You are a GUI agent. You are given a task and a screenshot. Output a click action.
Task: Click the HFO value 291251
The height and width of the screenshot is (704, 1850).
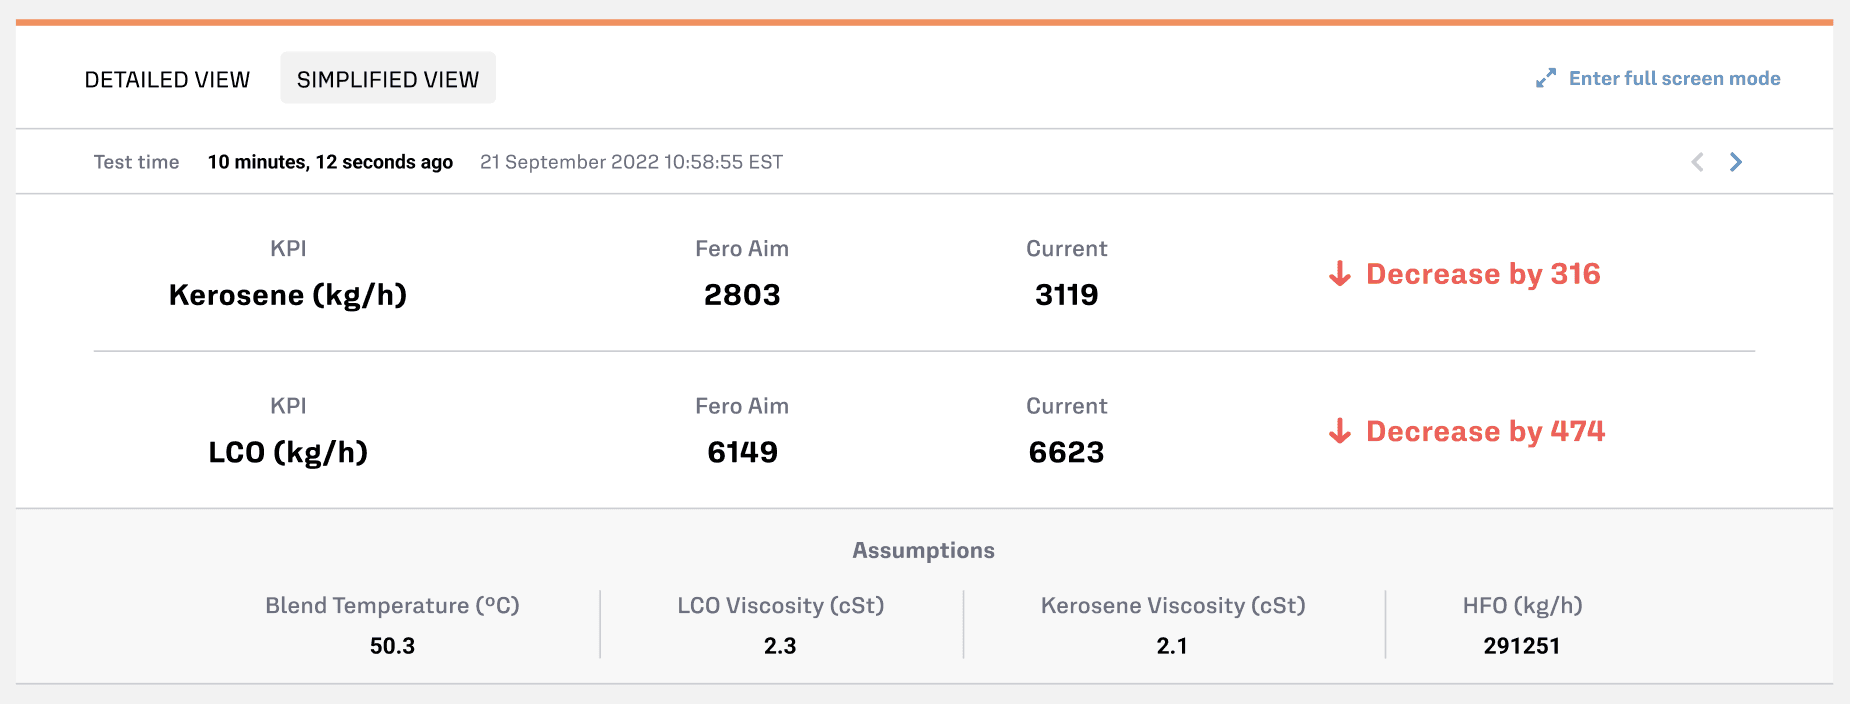click(1522, 646)
